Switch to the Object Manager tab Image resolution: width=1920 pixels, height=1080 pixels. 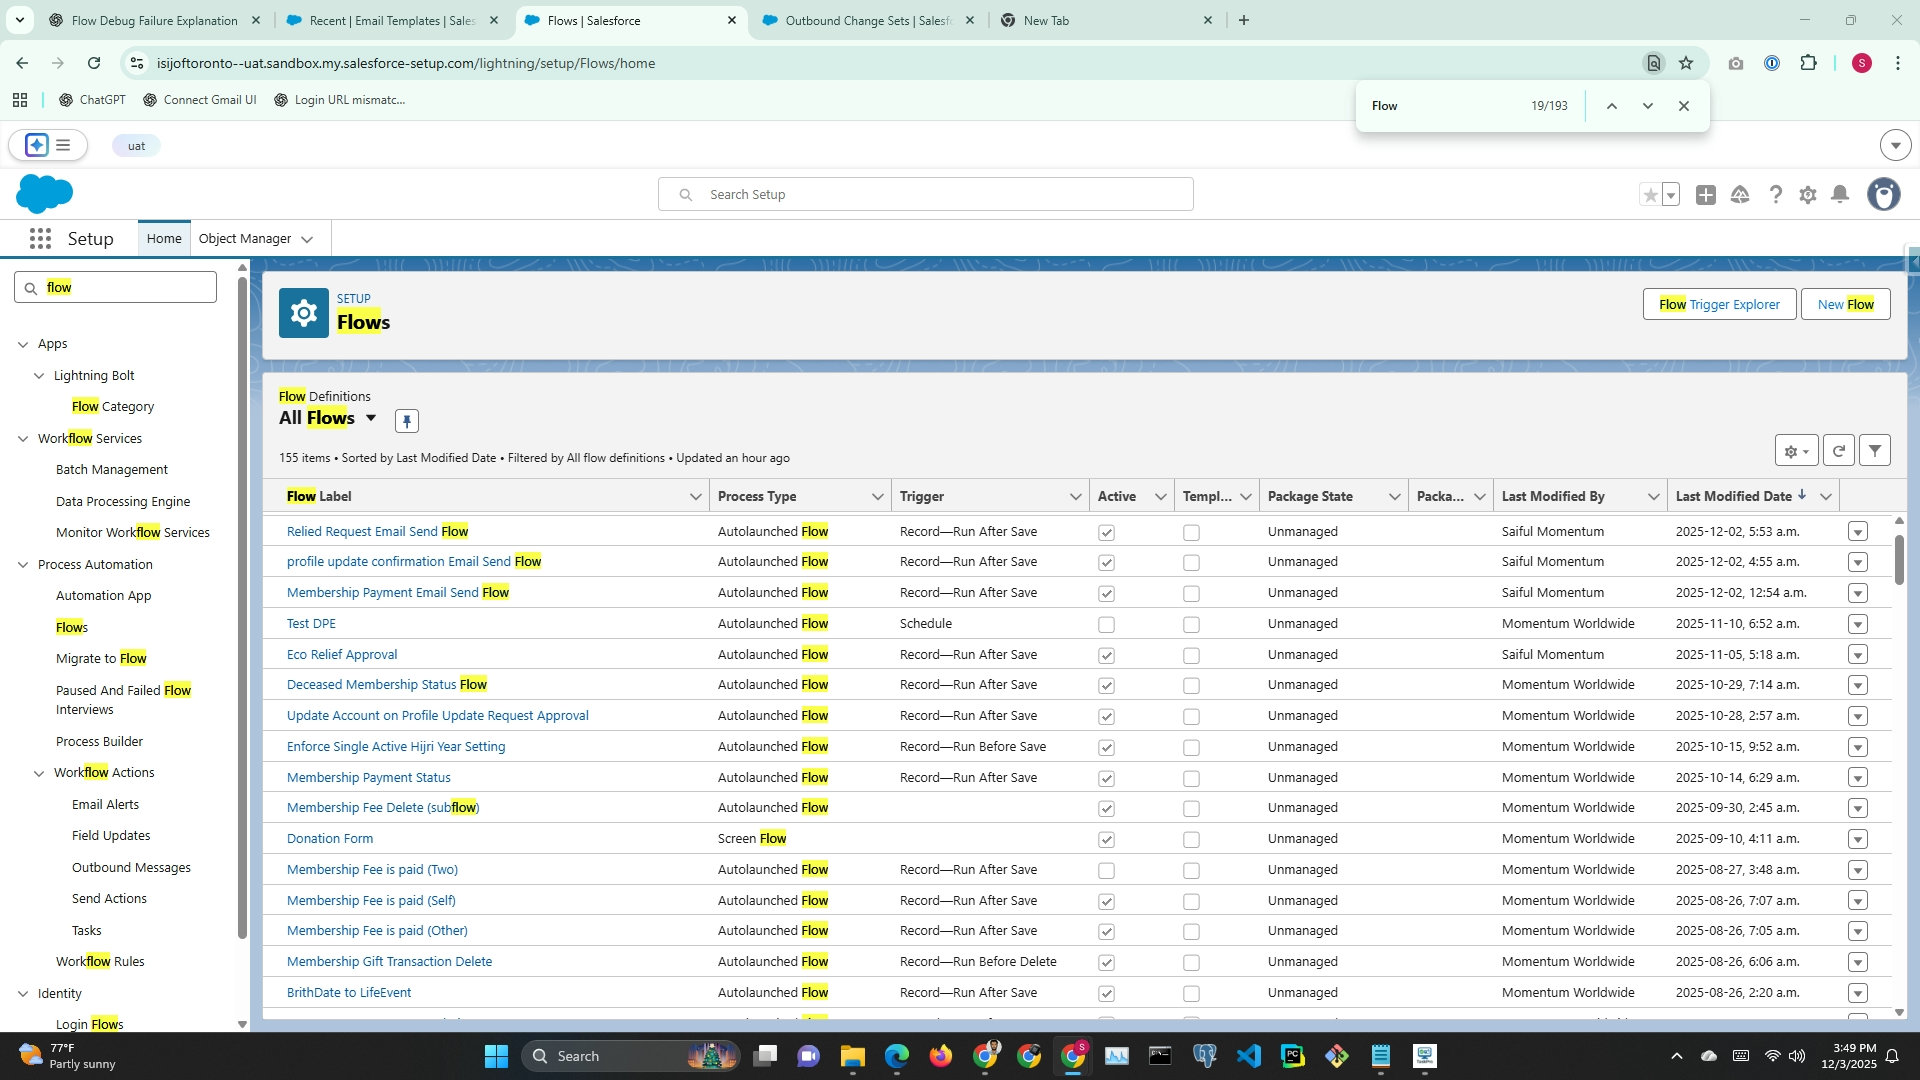click(x=245, y=239)
